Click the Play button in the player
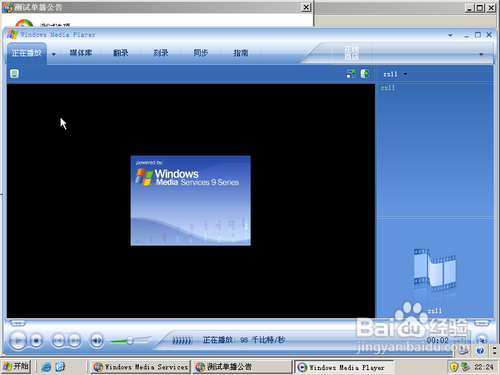This screenshot has width=500, height=375. (x=18, y=340)
